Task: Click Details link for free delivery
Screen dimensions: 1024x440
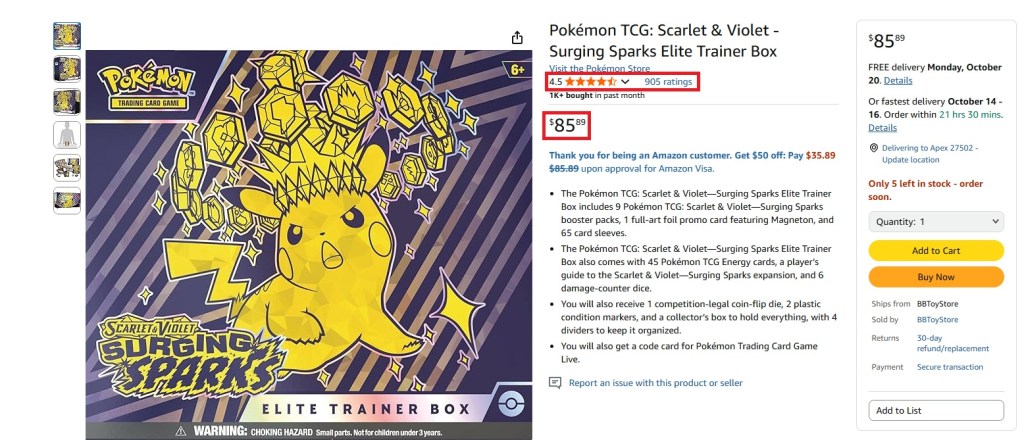Action: [x=897, y=80]
